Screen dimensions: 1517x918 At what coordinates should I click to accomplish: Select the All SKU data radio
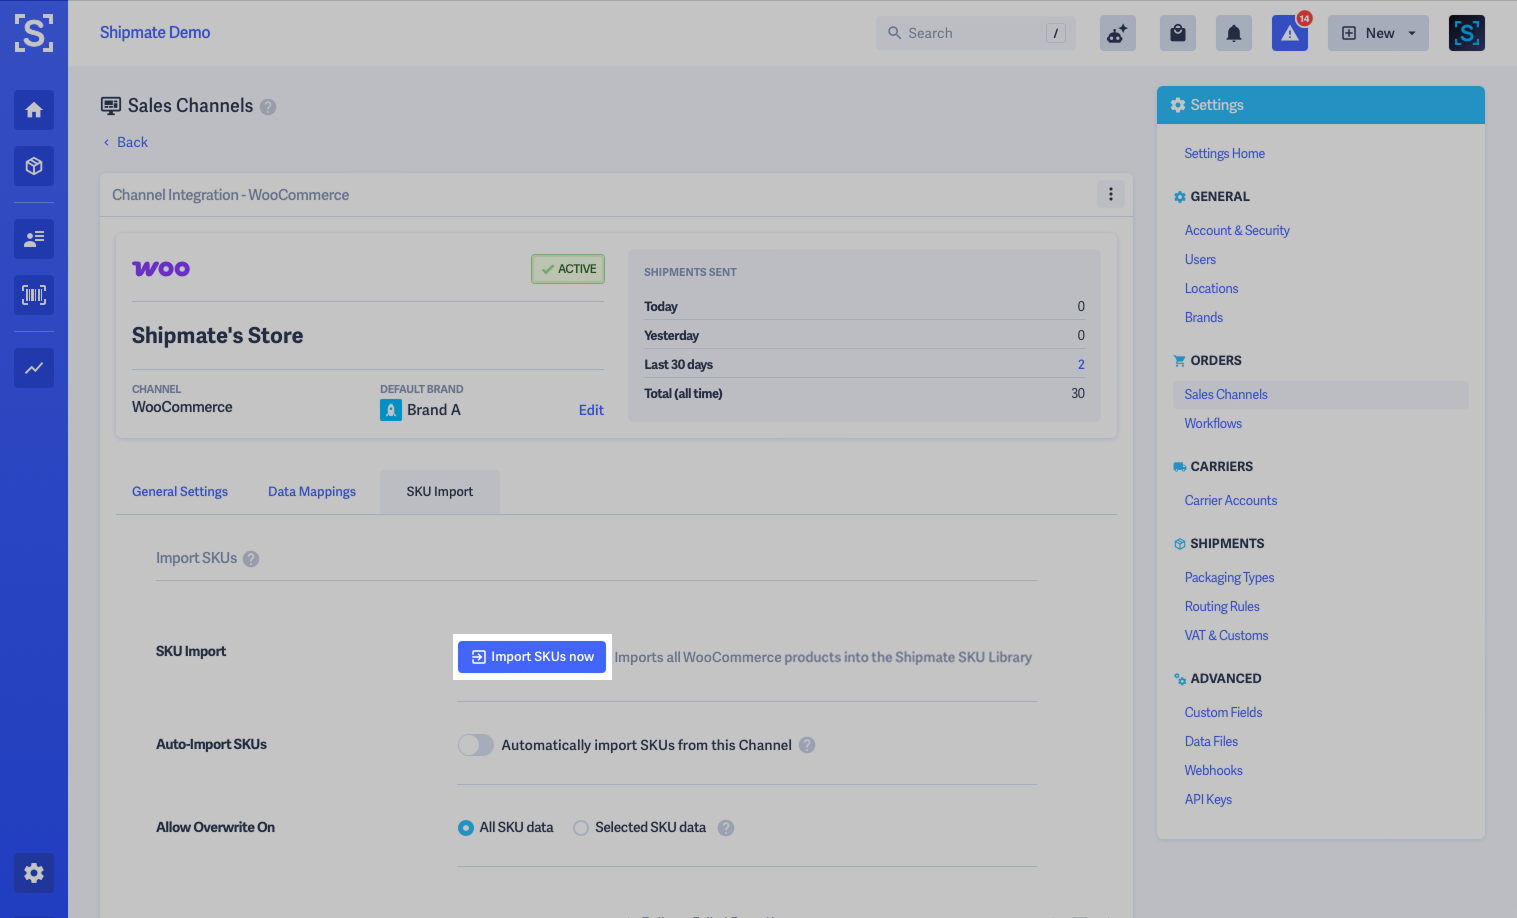point(466,828)
